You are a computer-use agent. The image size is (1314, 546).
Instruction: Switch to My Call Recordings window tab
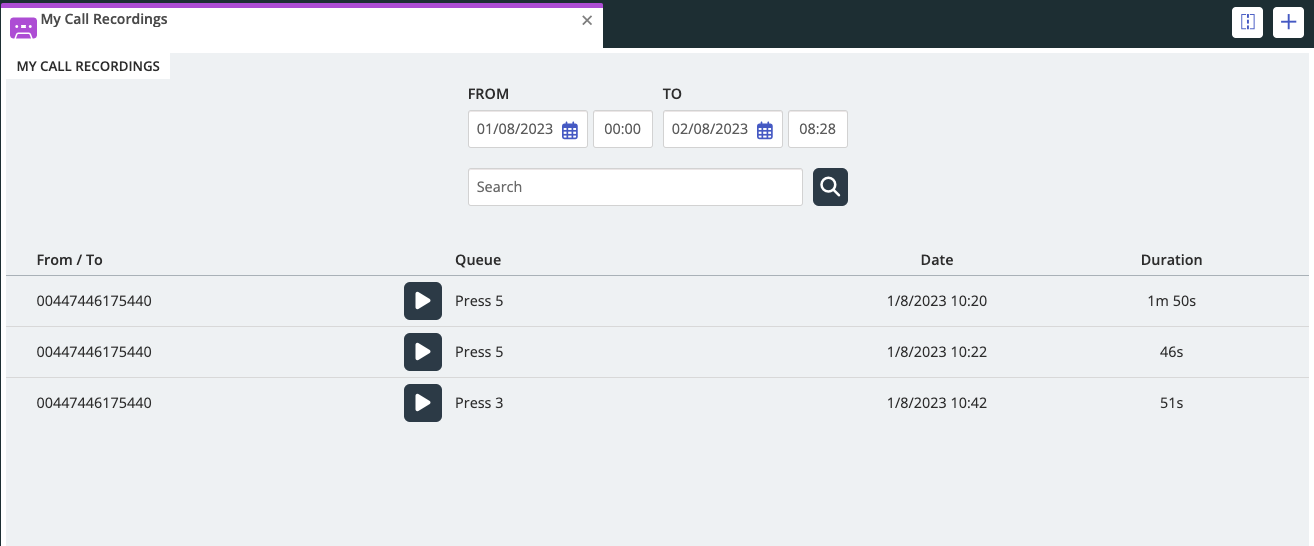(300, 20)
